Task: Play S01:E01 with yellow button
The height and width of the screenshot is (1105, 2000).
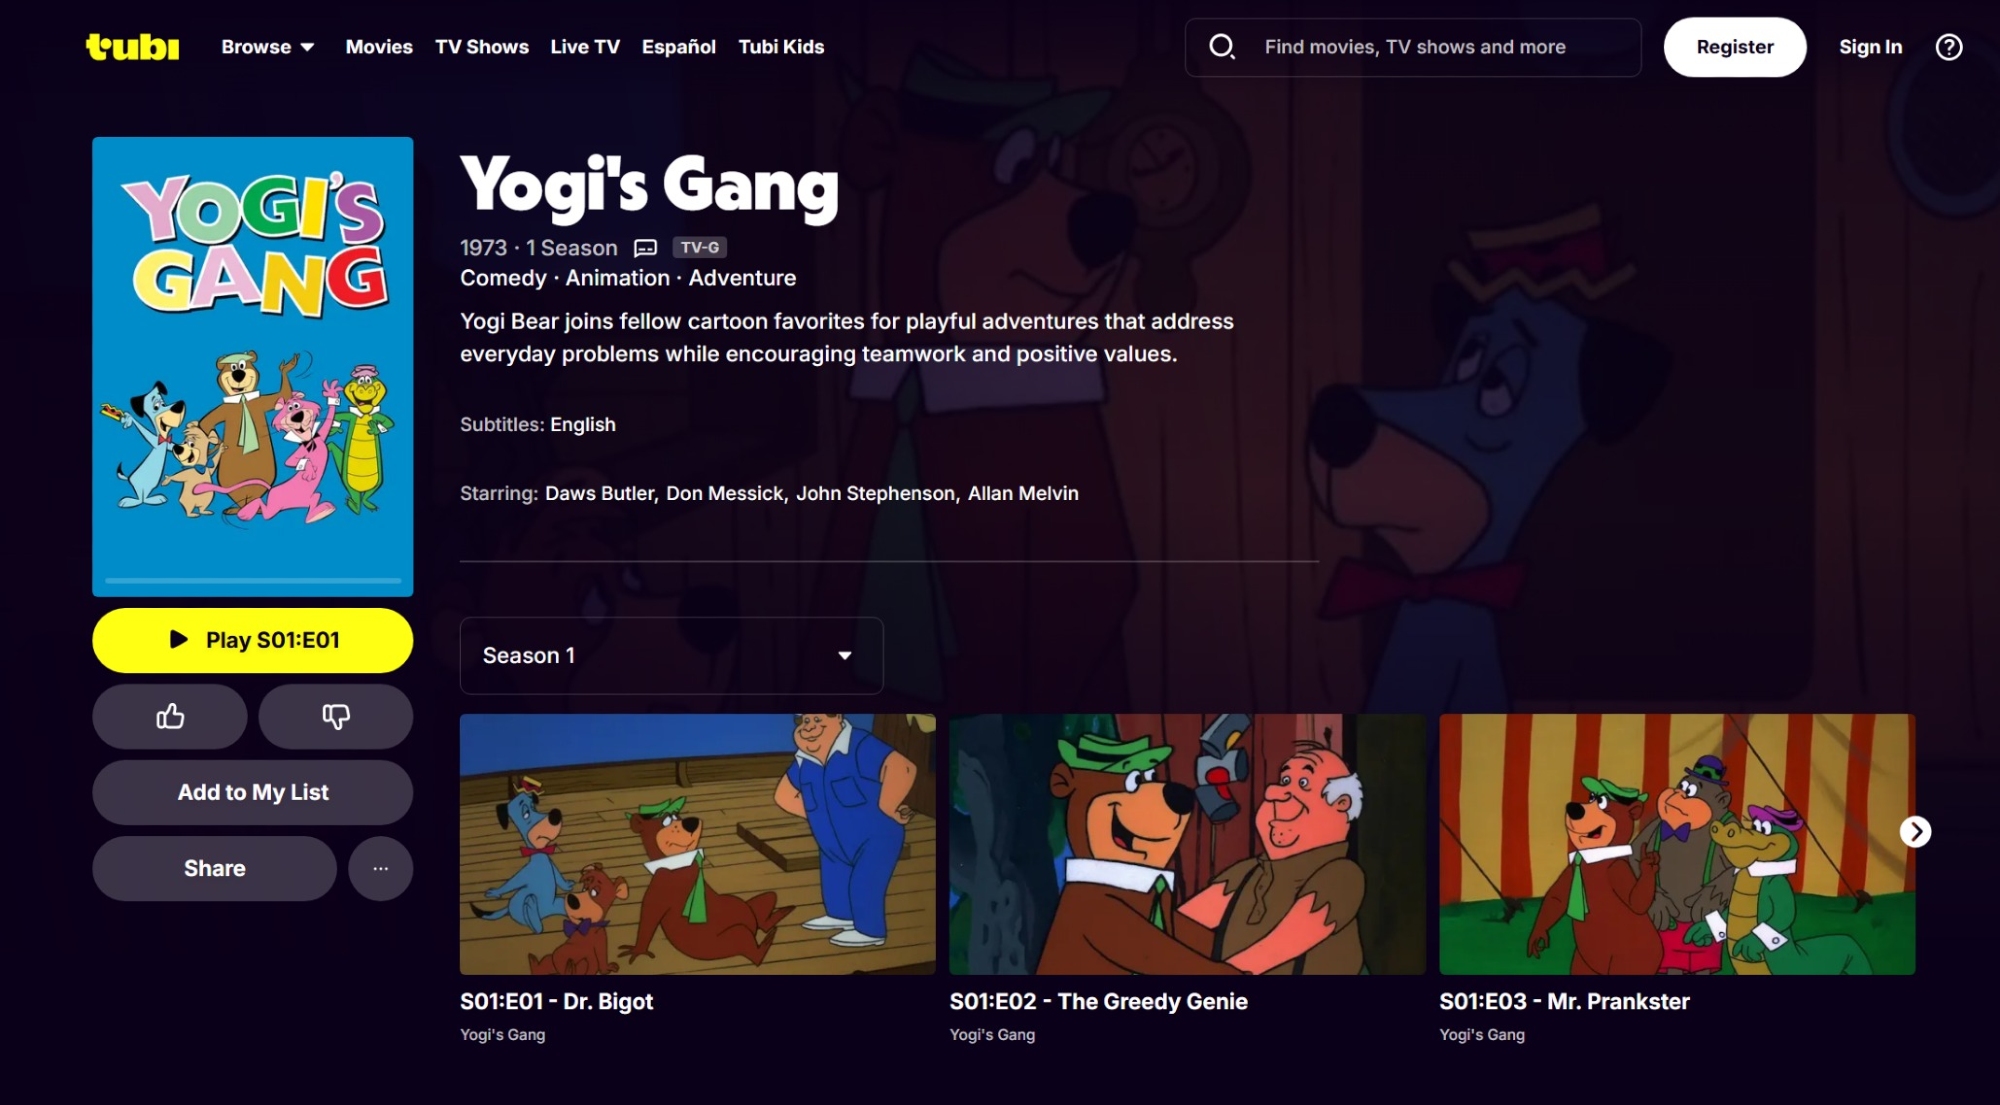Action: point(253,640)
